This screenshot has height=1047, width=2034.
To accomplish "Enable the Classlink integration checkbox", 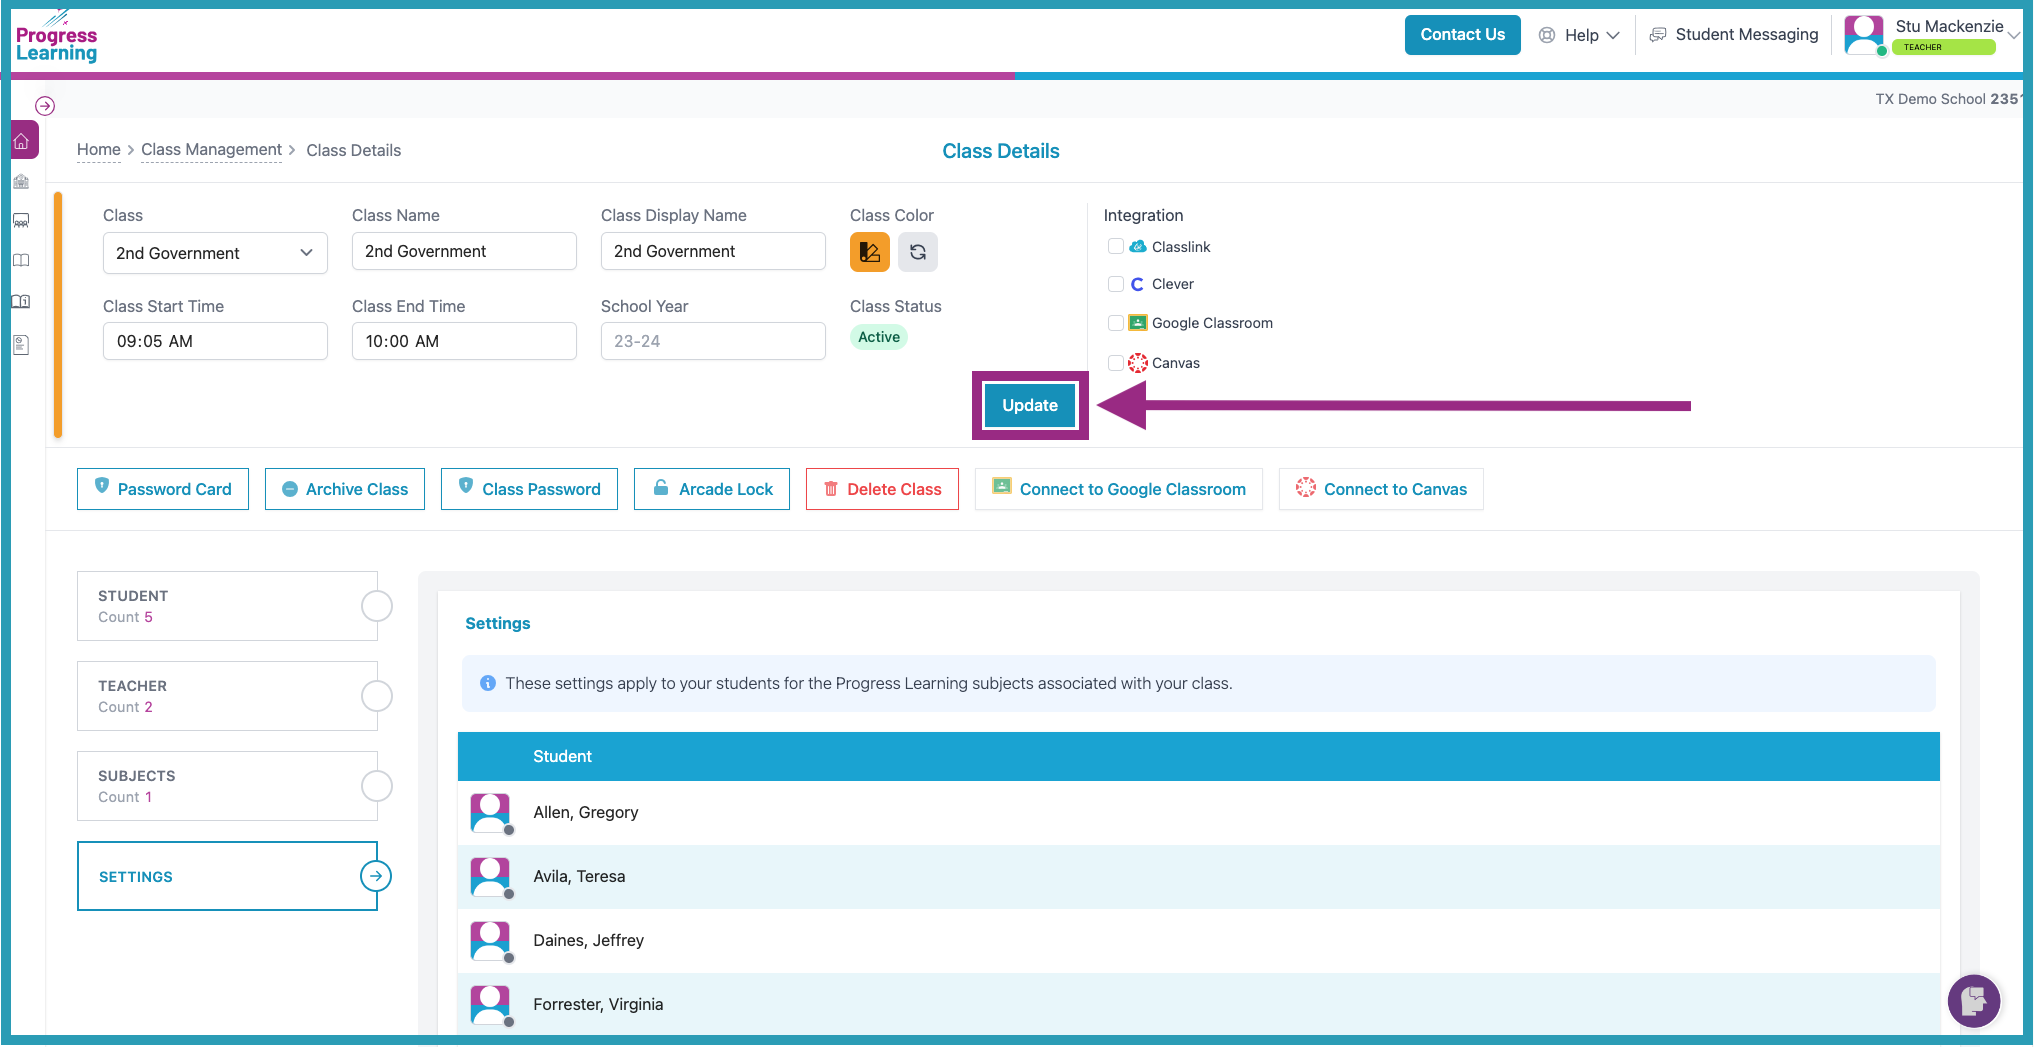I will click(1116, 247).
